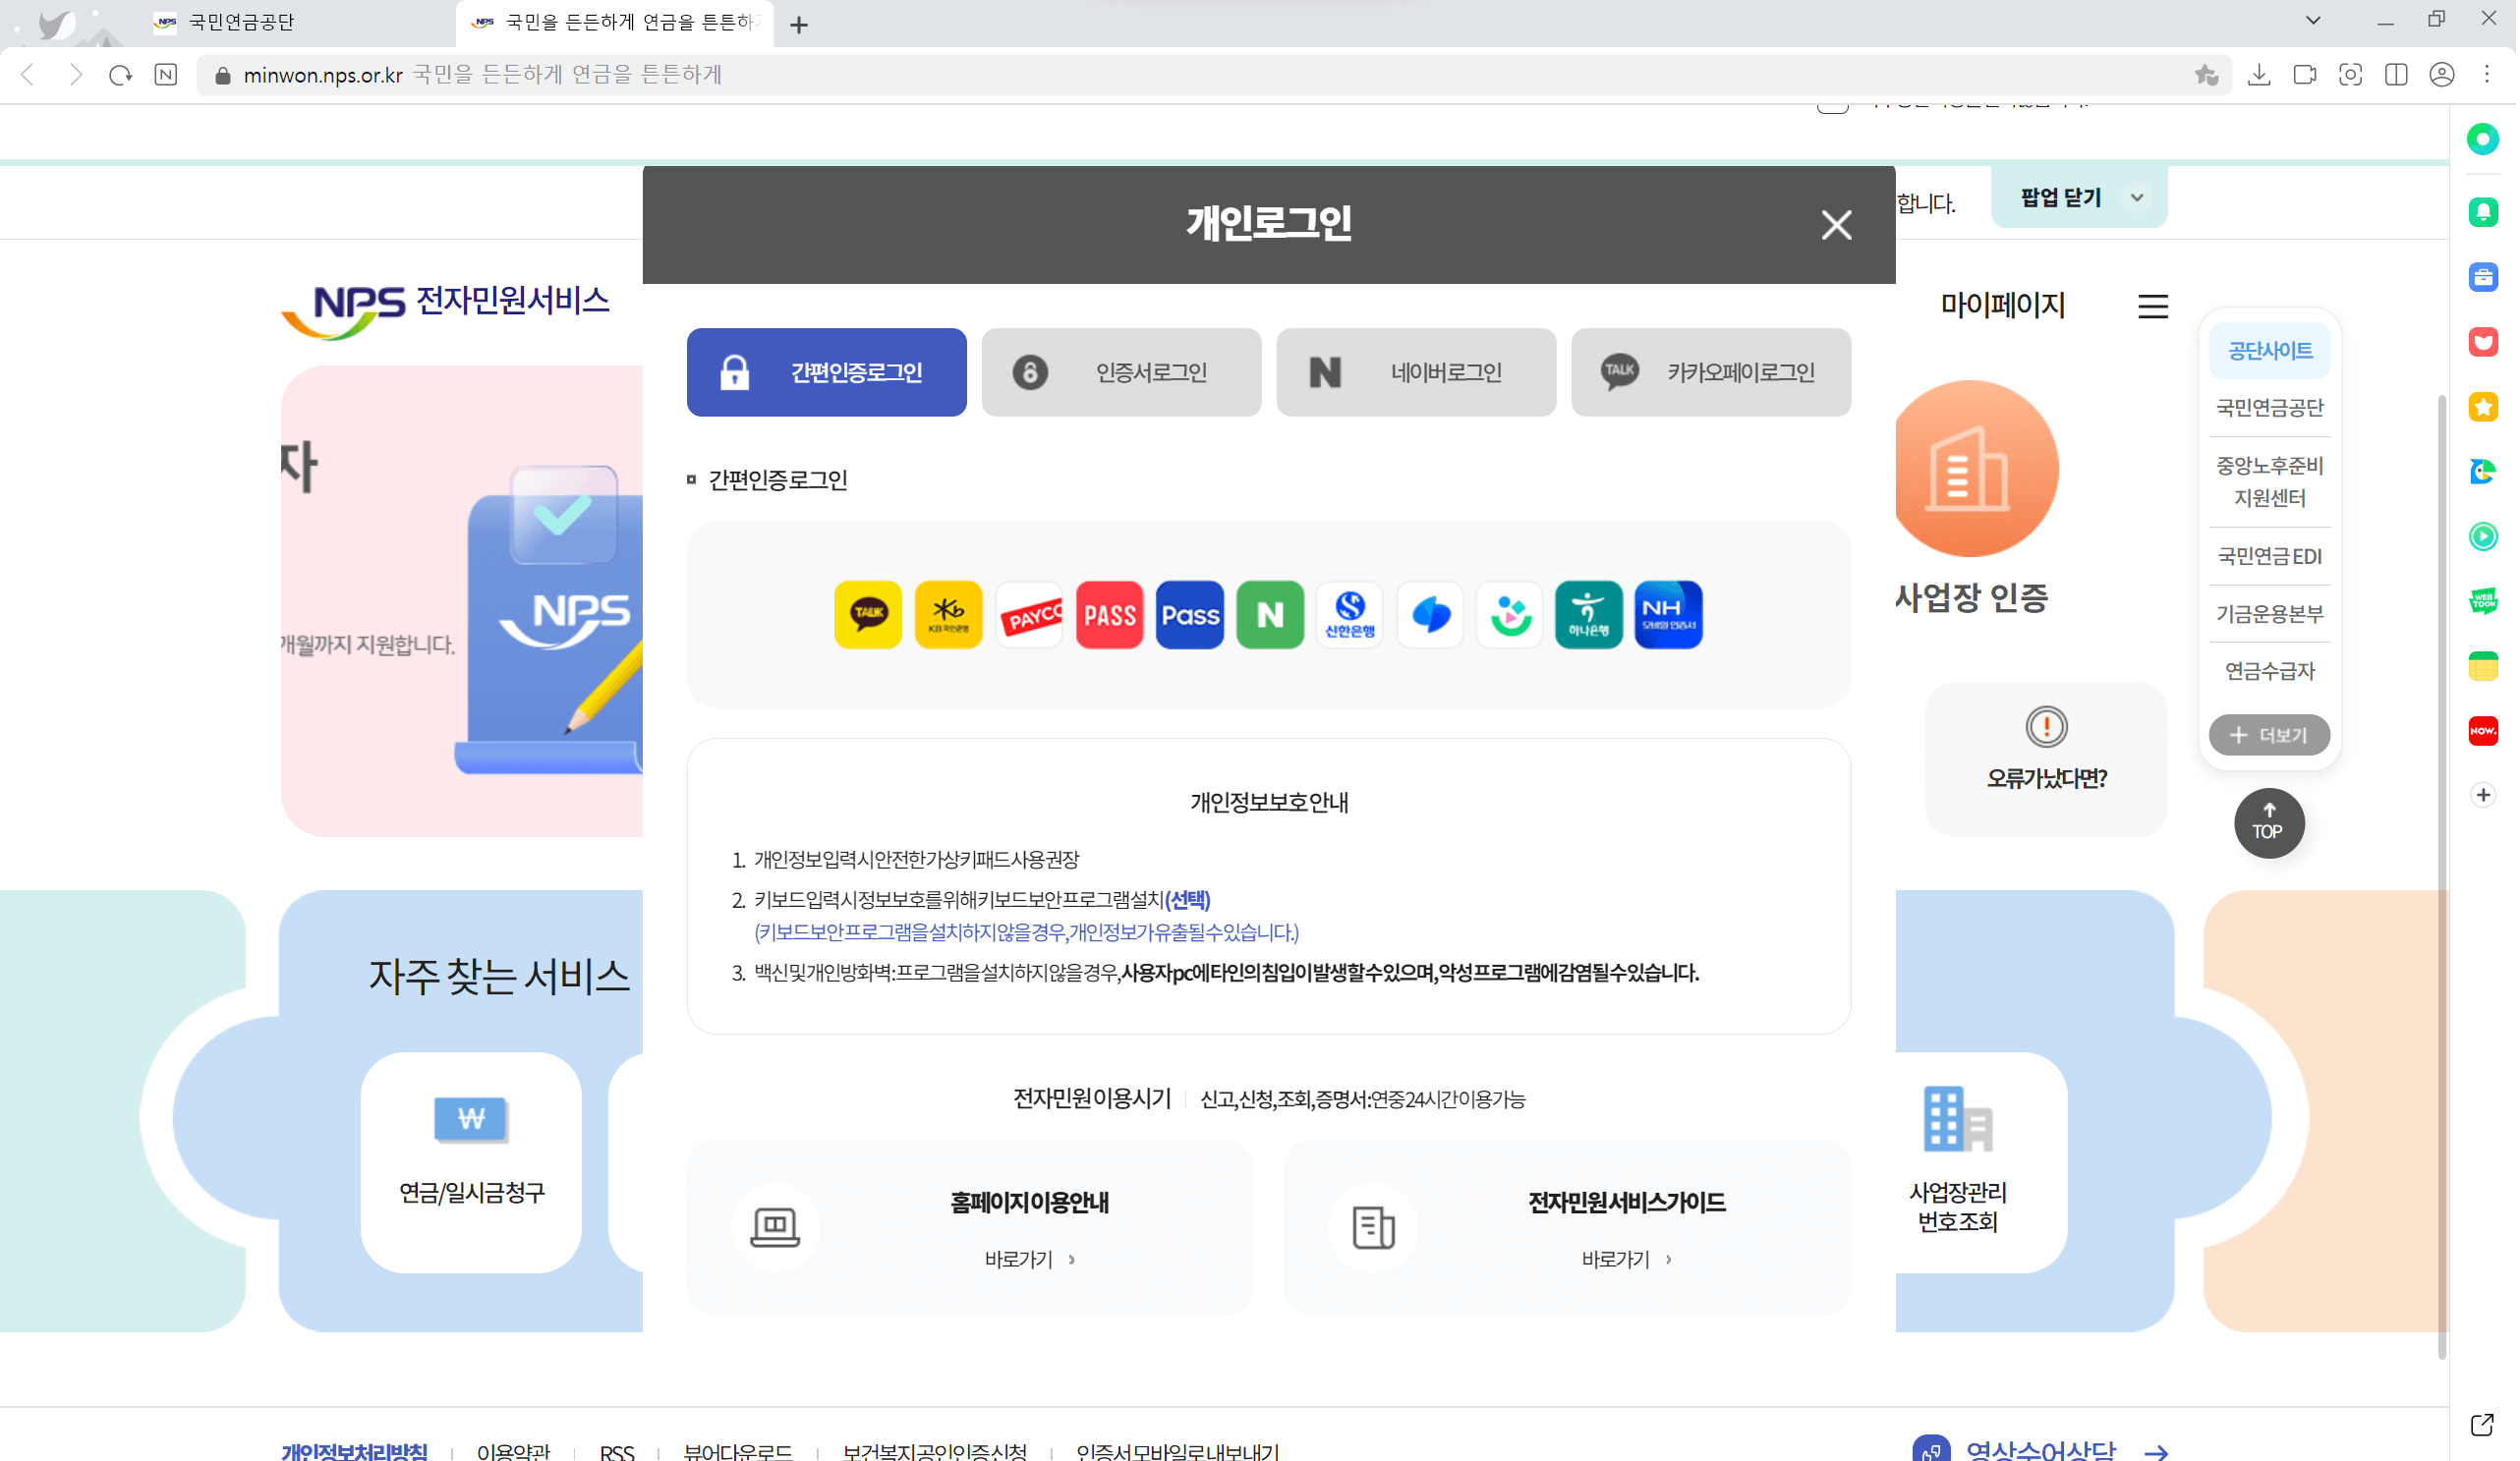This screenshot has width=2520, height=1461.
Task: Select the 간편인증로그인 tab
Action: tap(826, 372)
